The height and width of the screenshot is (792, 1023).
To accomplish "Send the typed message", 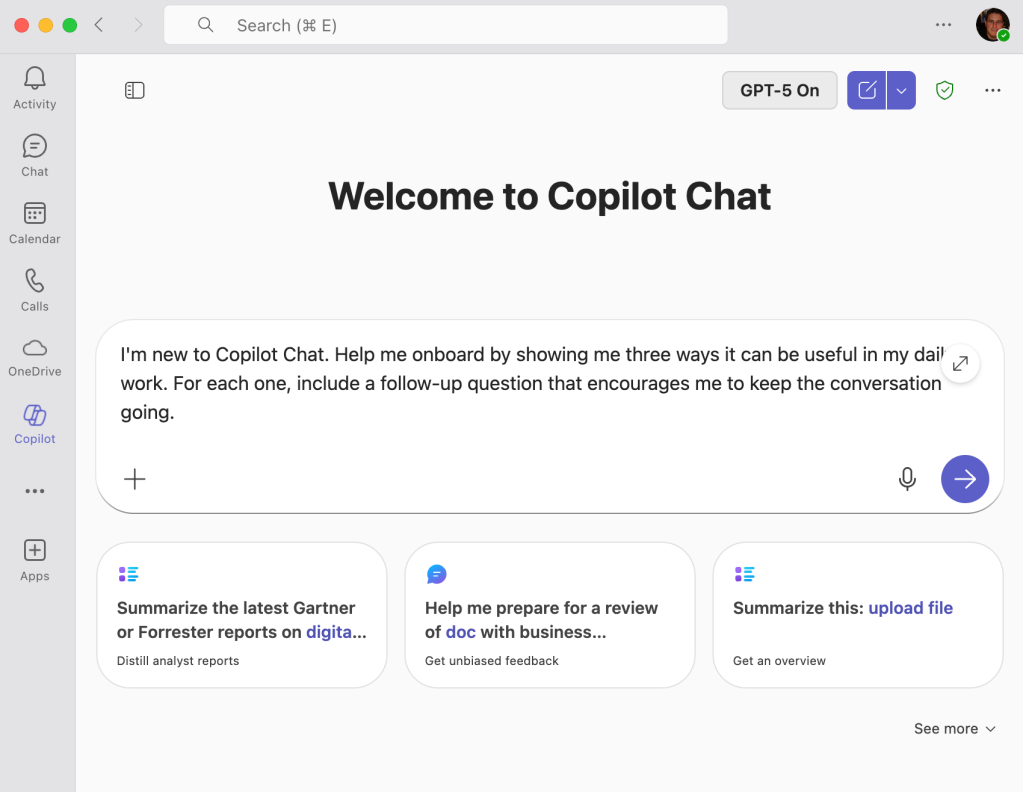I will pos(964,479).
